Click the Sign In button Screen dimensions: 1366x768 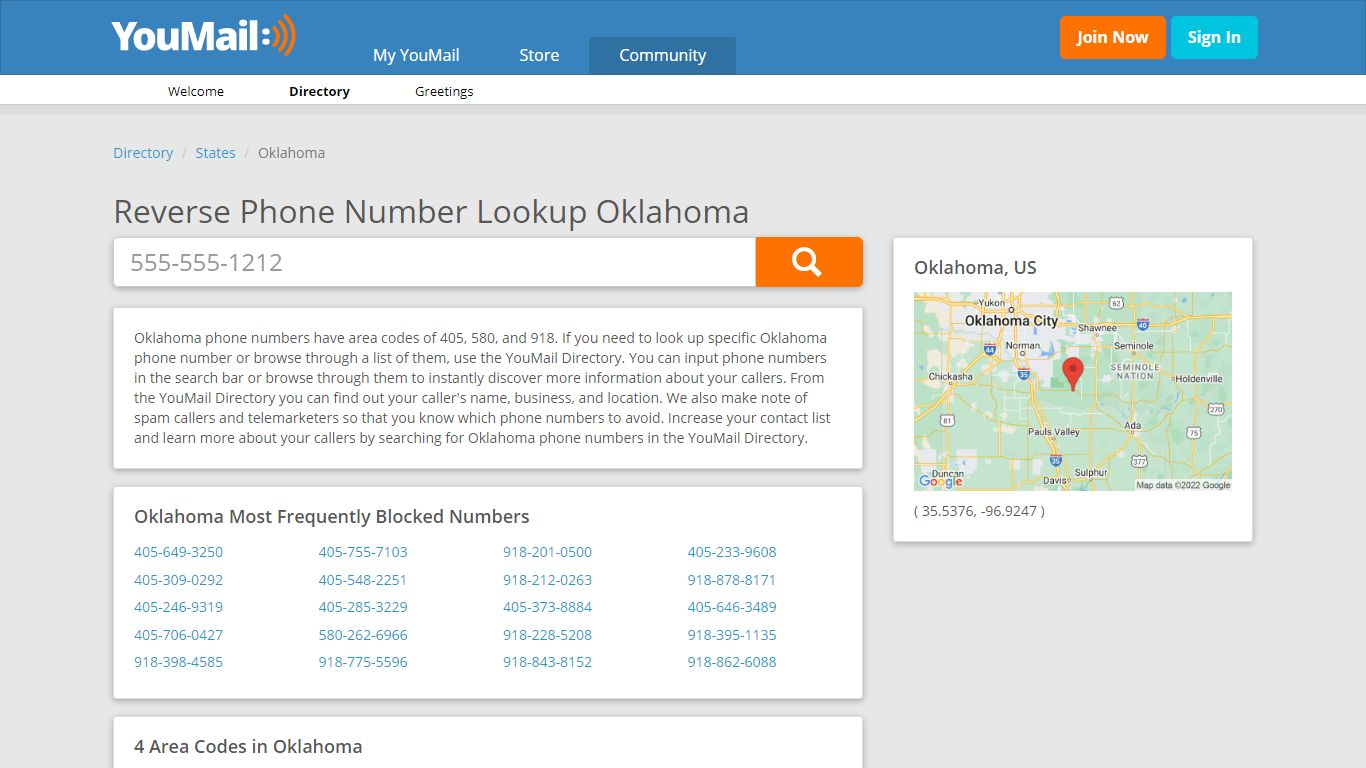1214,37
